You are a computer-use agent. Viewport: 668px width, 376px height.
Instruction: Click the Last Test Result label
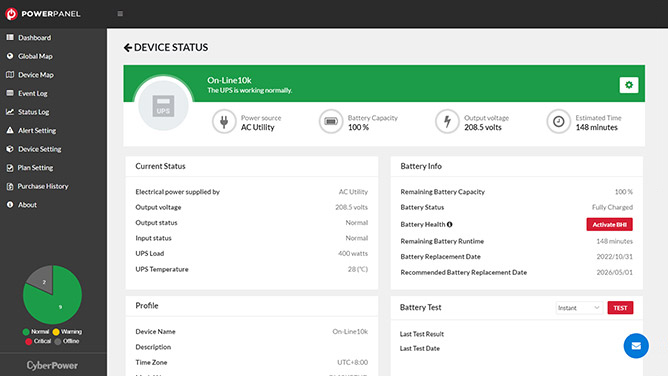pos(422,334)
